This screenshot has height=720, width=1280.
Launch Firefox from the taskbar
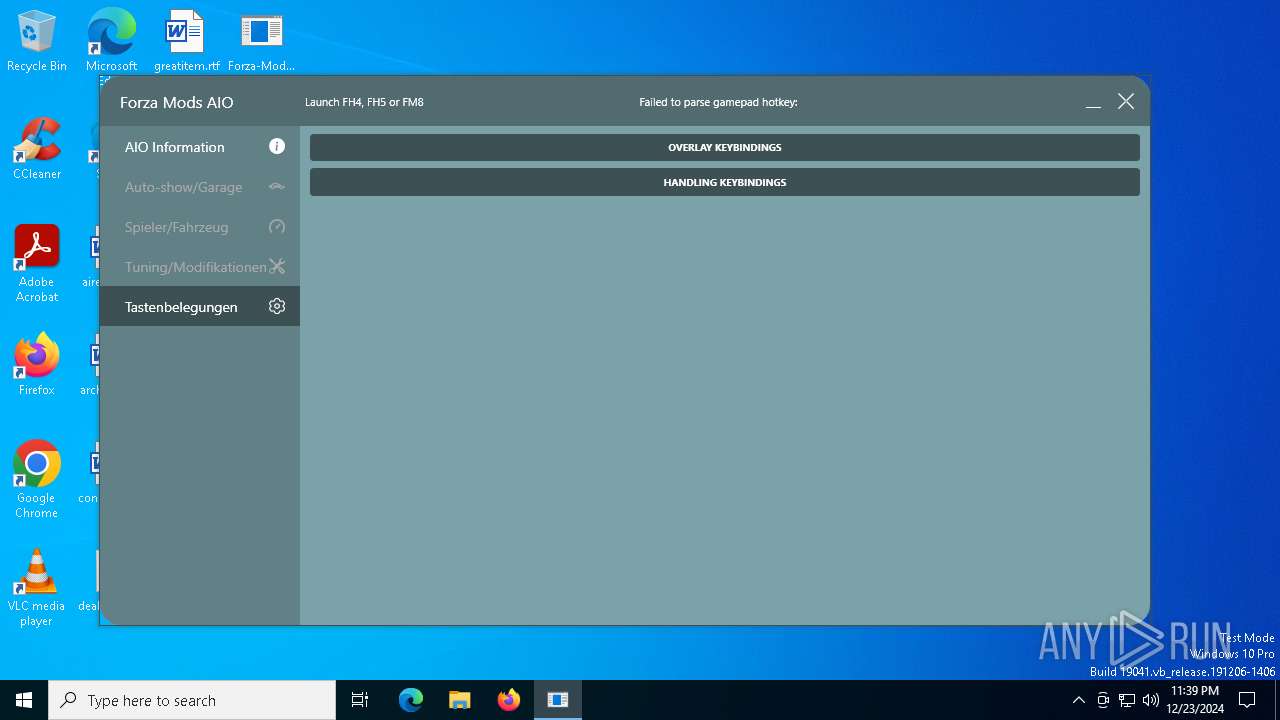click(x=509, y=700)
